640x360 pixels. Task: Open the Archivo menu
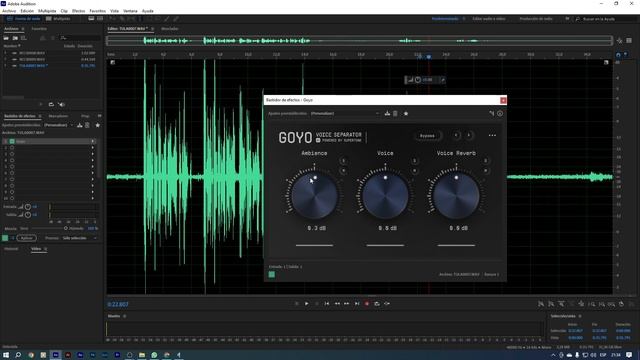(9, 11)
